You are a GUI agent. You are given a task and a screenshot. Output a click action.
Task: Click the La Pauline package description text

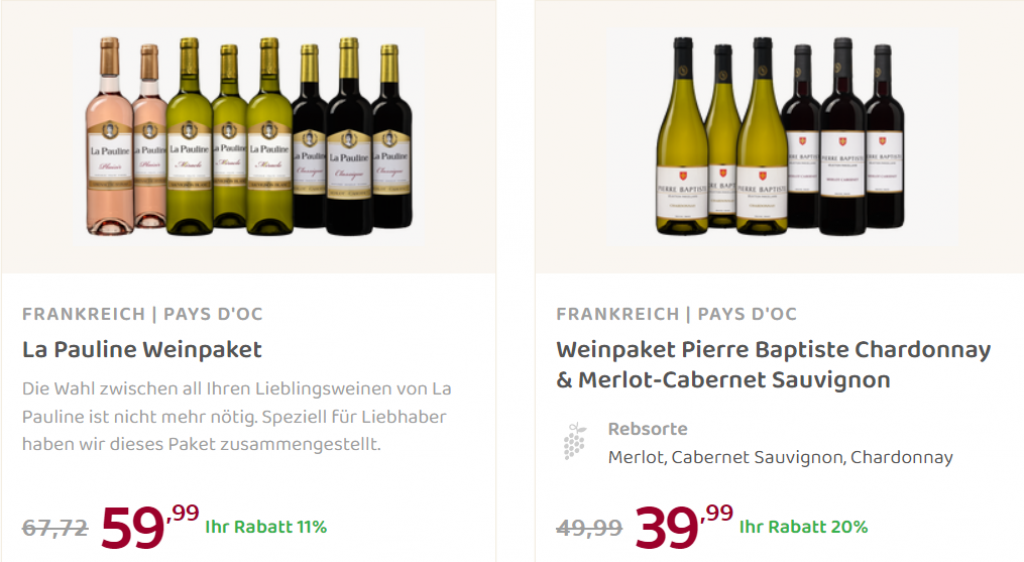coord(236,416)
